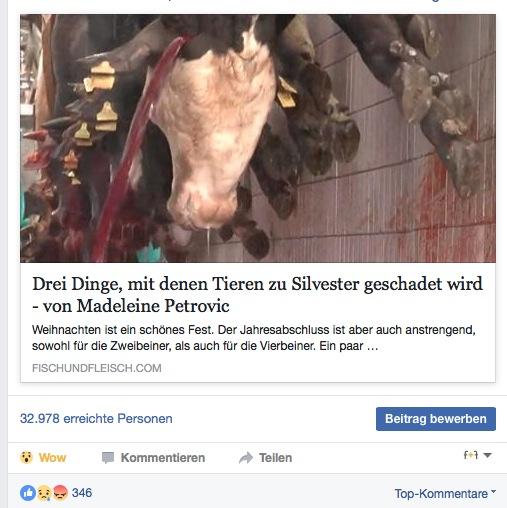Click the posting identity avatar icon
Viewport: 507px width, 508px height.
471,455
